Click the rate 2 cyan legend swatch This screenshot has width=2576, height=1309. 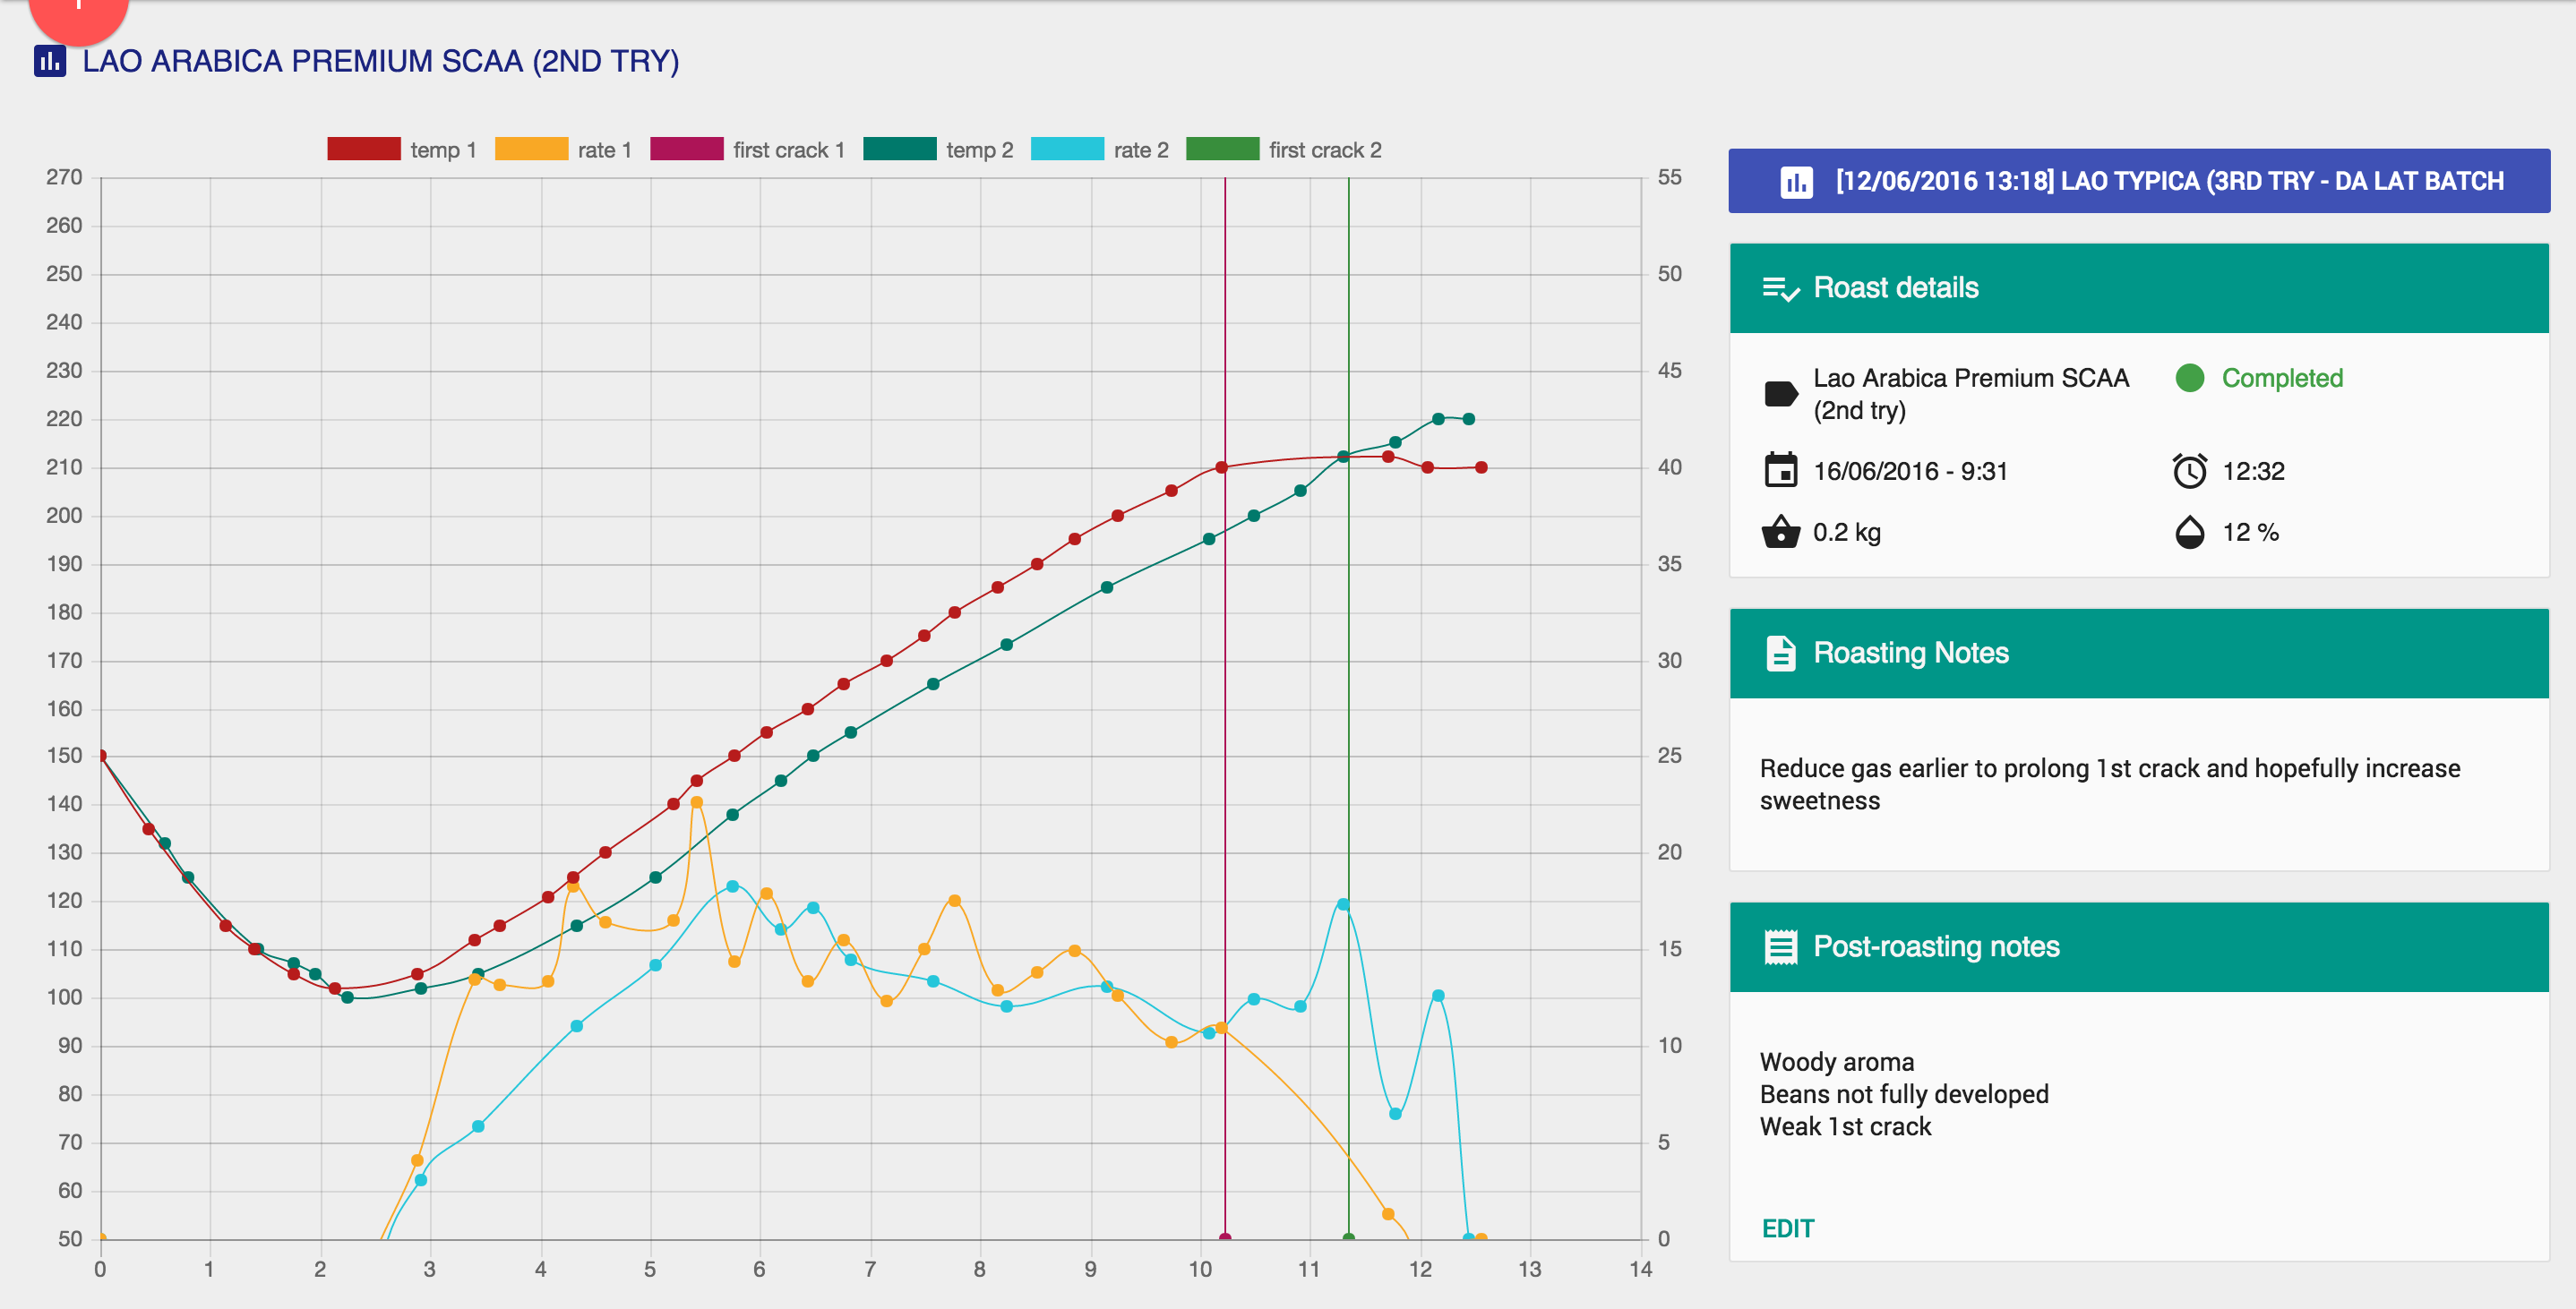coord(1066,150)
